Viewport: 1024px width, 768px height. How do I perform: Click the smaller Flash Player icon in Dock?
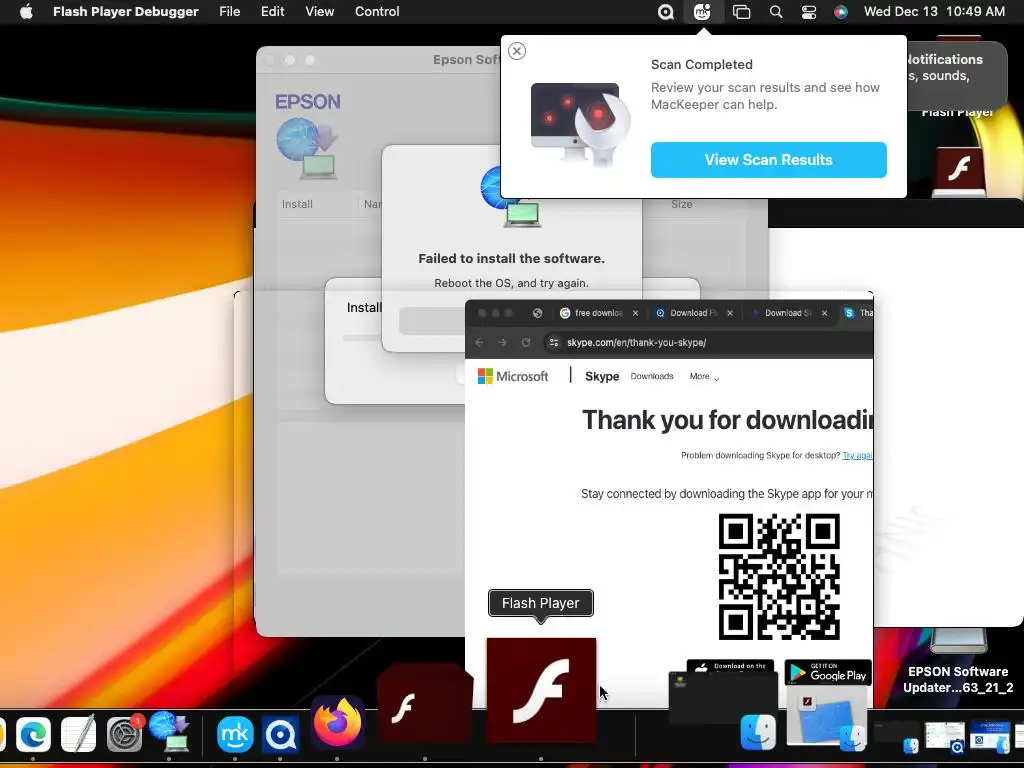(x=425, y=705)
